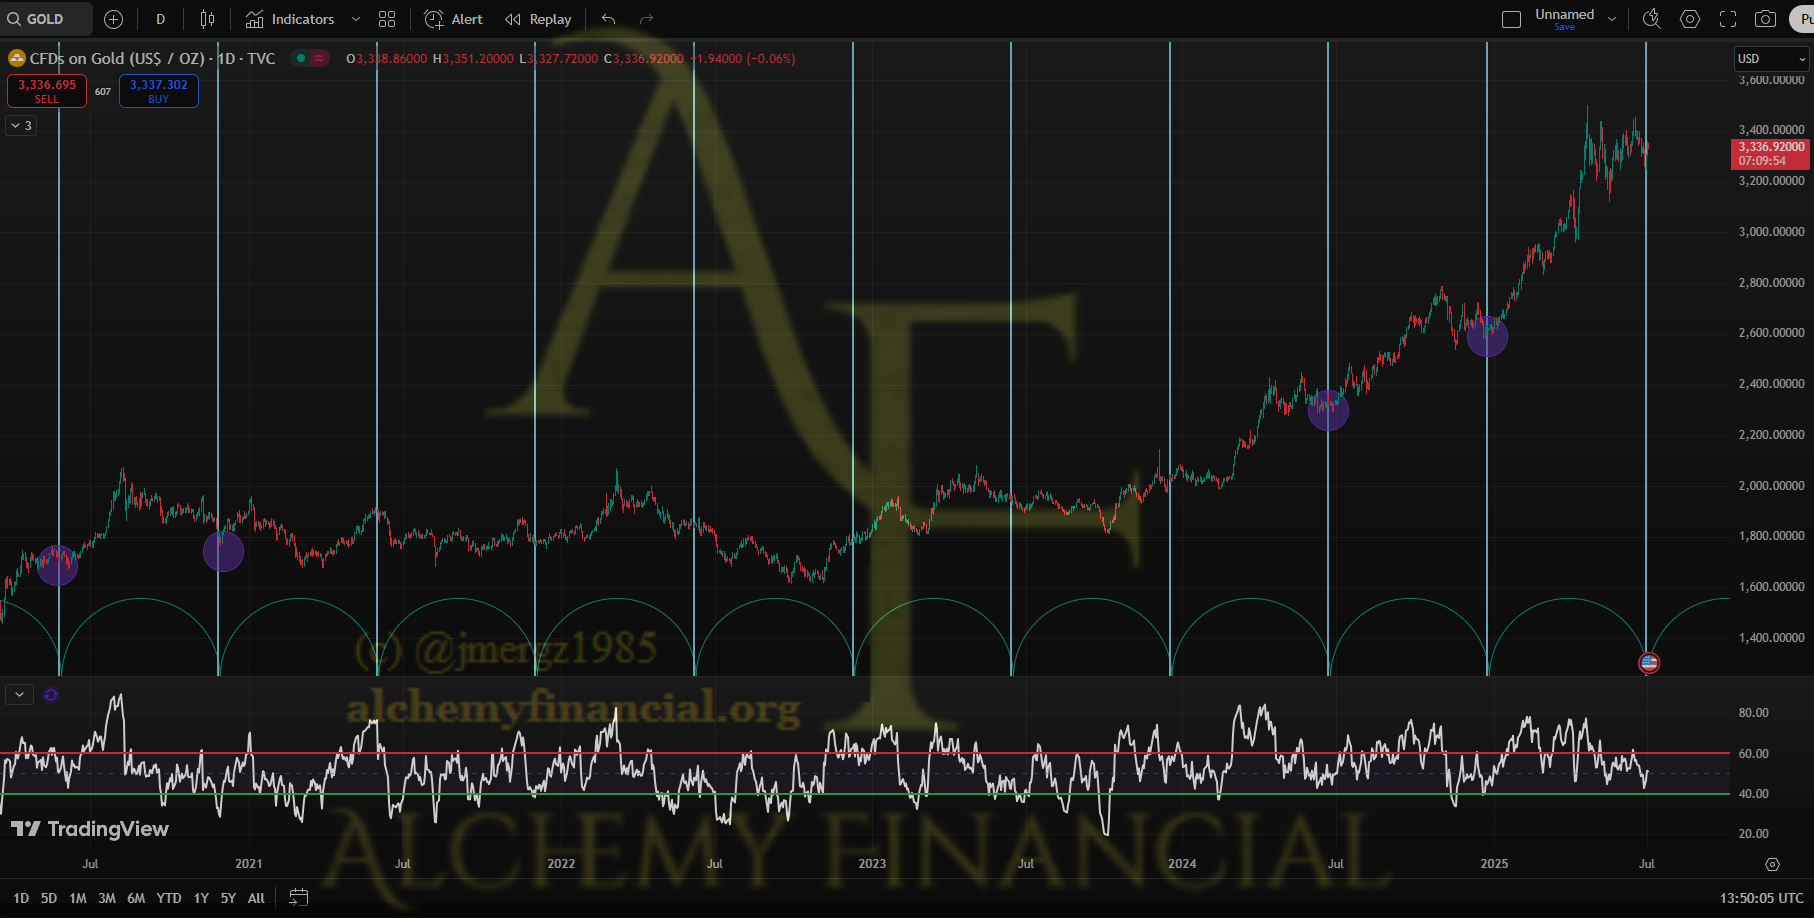This screenshot has width=1814, height=918.
Task: Click the 3,337.302 BUY button
Action: (x=159, y=91)
